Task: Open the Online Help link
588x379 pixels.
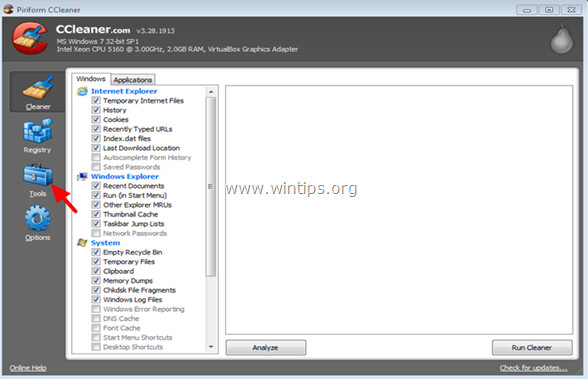Action: click(28, 368)
